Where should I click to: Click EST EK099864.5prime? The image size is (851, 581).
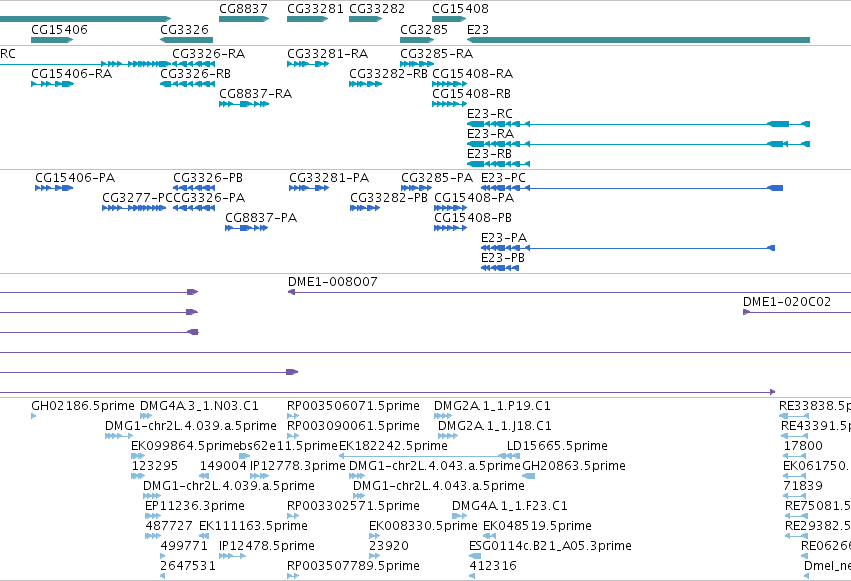coord(138,456)
